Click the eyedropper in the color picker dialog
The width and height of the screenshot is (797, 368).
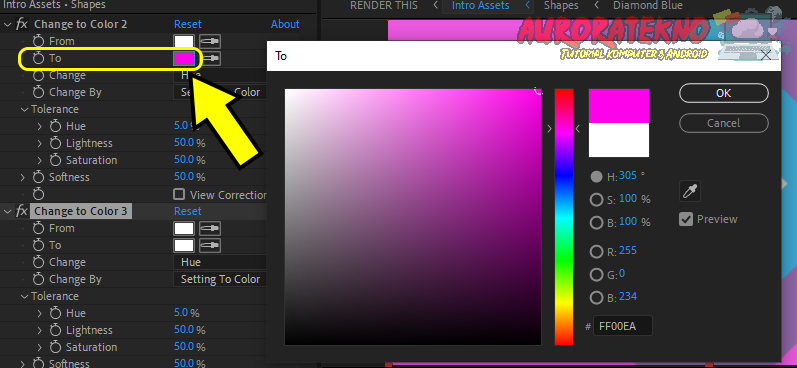tap(690, 191)
